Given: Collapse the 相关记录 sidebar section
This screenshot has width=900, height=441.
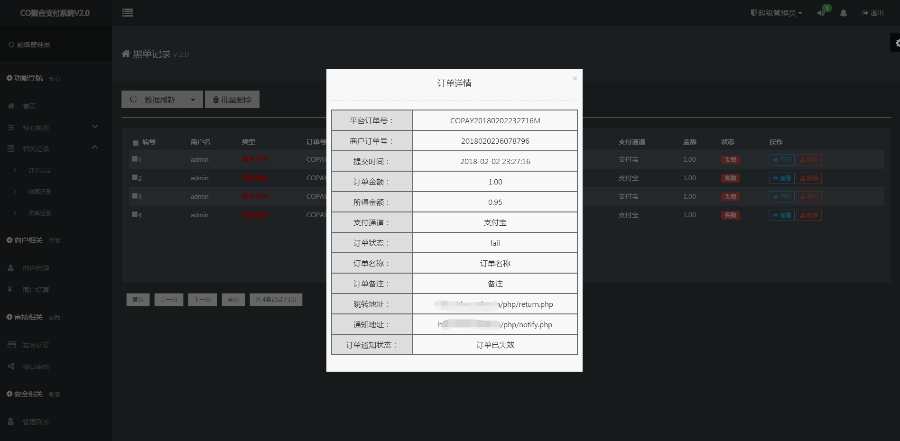Looking at the screenshot, I should [x=56, y=149].
